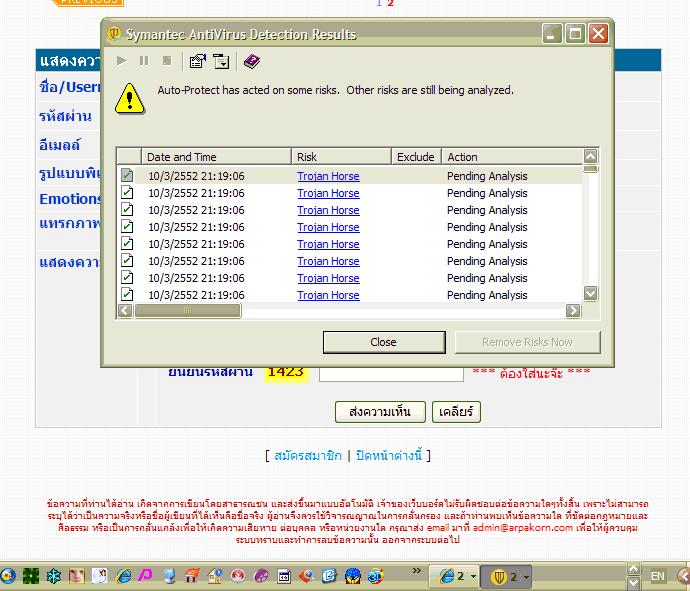Click the Pause scan toolbar icon
The image size is (690, 591).
coord(144,61)
